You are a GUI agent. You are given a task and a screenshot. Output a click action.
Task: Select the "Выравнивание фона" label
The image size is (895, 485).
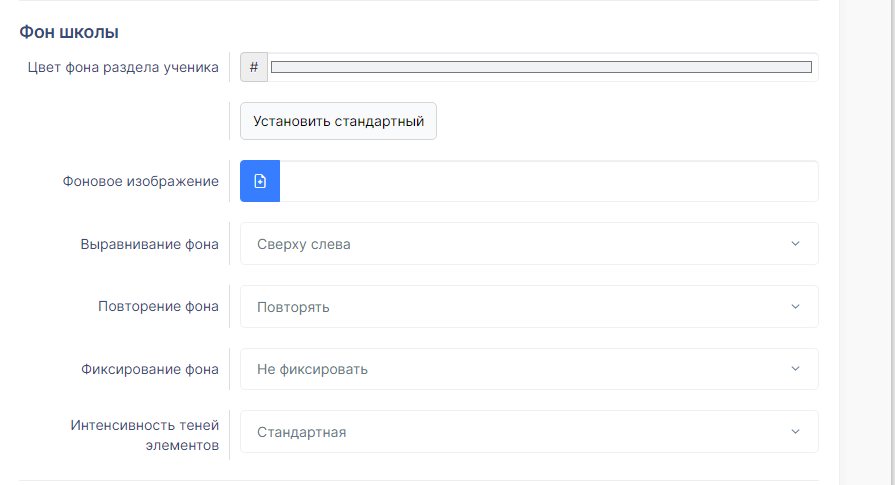click(x=150, y=244)
